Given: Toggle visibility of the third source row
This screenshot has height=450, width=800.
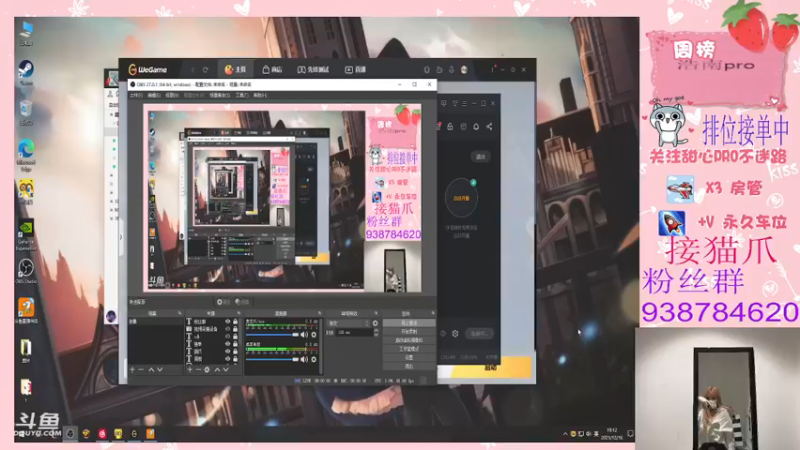Looking at the screenshot, I should click(228, 337).
